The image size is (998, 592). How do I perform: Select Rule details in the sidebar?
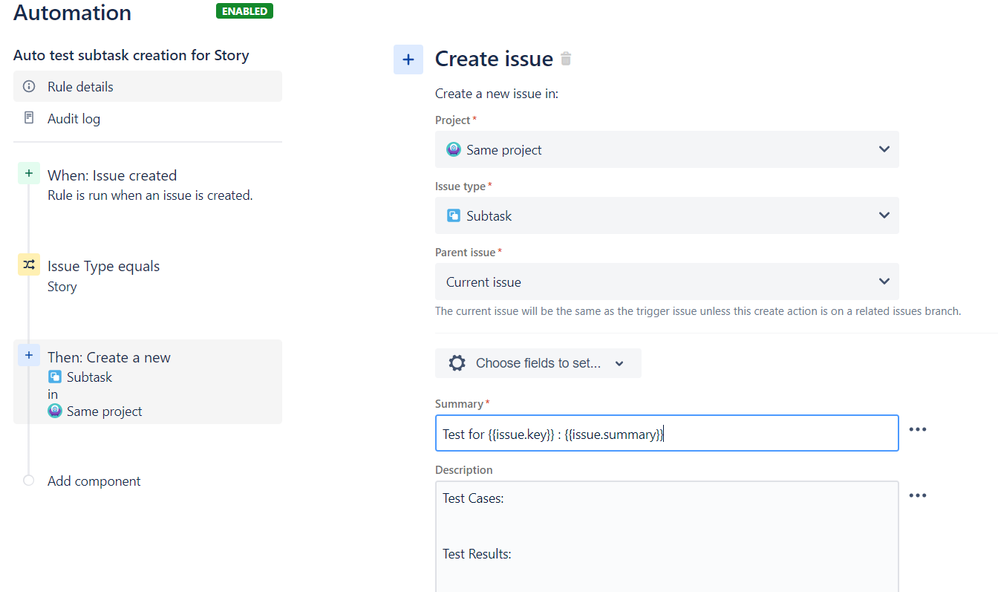(x=80, y=86)
